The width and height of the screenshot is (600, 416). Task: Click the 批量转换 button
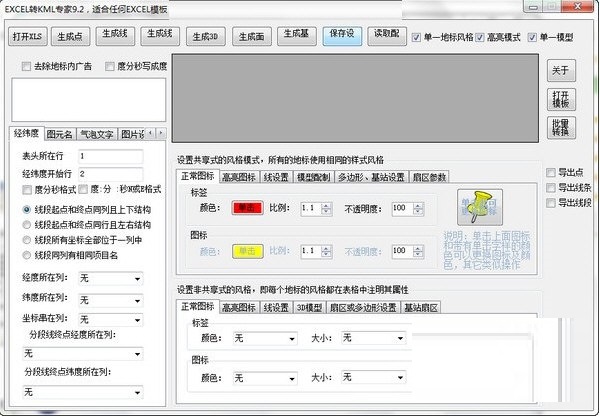click(561, 128)
